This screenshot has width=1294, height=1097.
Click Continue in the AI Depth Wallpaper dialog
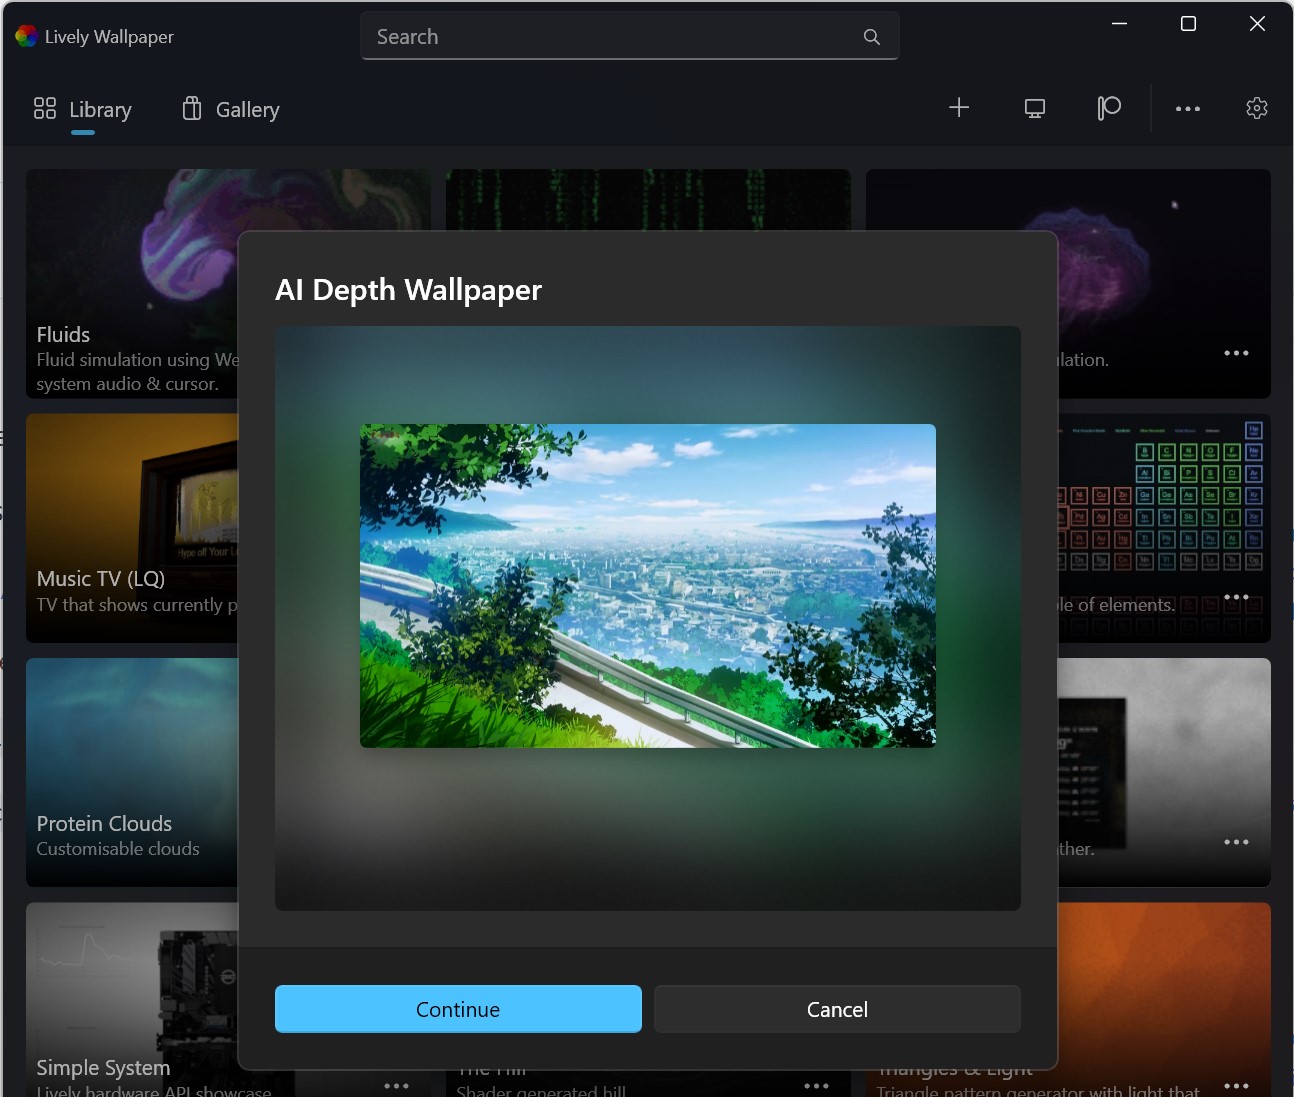[x=457, y=1009]
